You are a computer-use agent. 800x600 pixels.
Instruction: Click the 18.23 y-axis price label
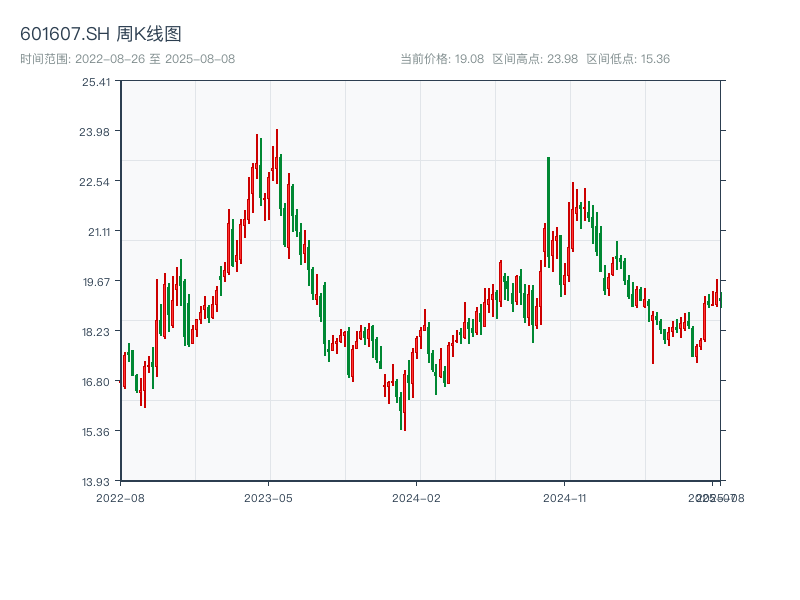[x=96, y=332]
